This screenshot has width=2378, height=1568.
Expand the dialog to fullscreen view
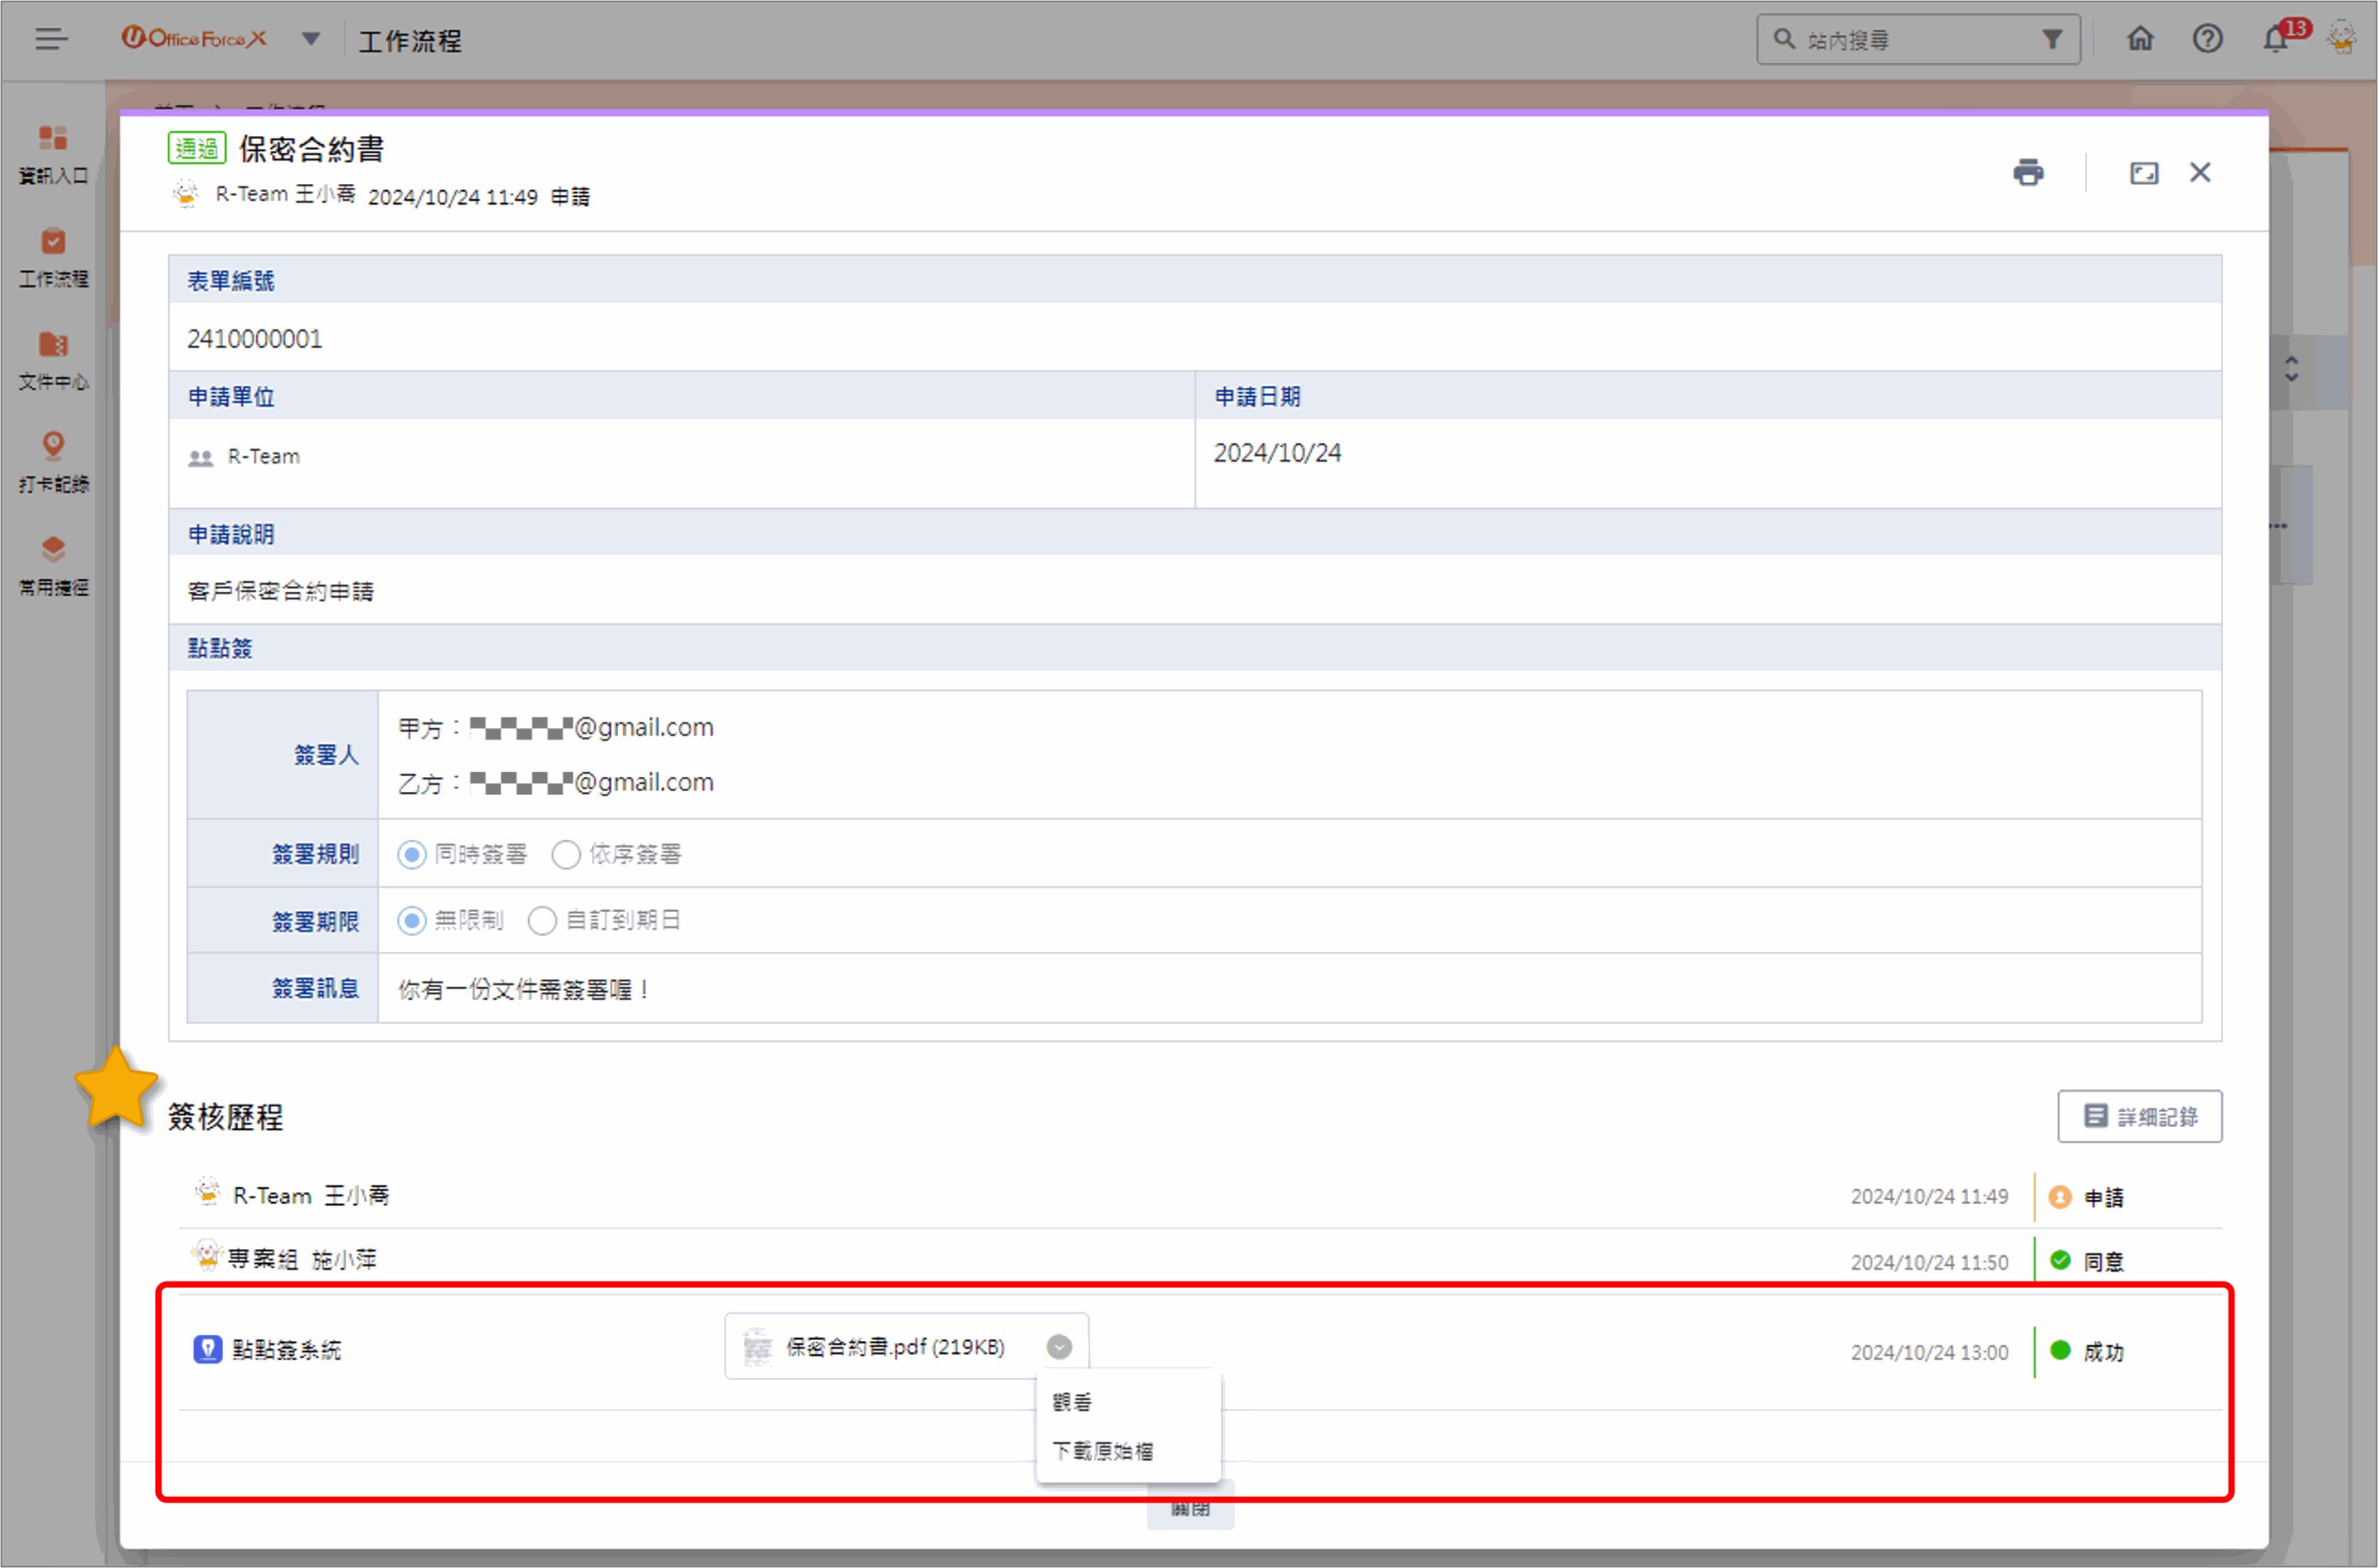point(2143,173)
